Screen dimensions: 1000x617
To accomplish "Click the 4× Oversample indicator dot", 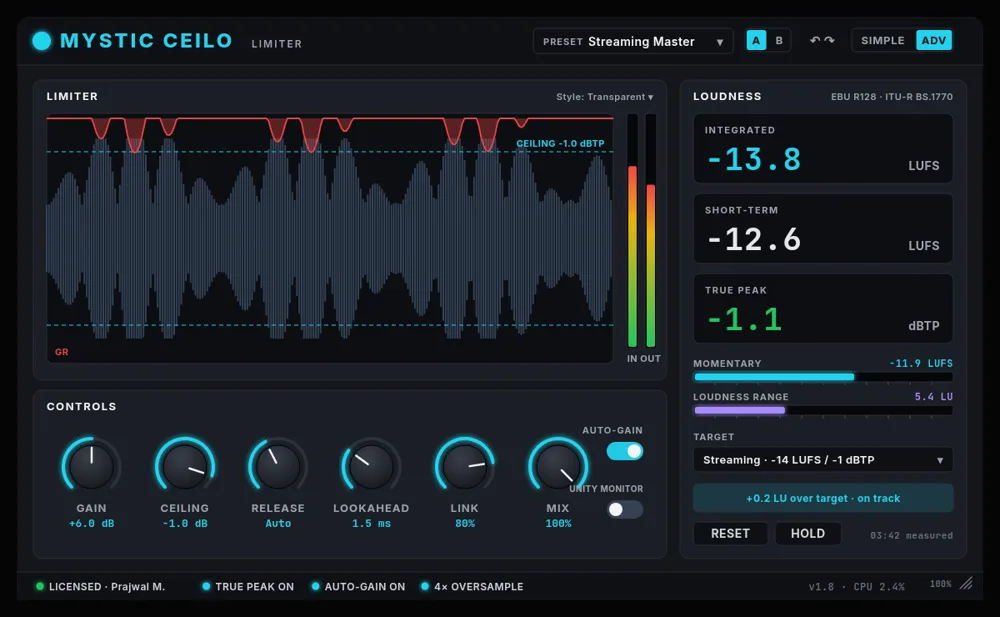I will (x=425, y=586).
